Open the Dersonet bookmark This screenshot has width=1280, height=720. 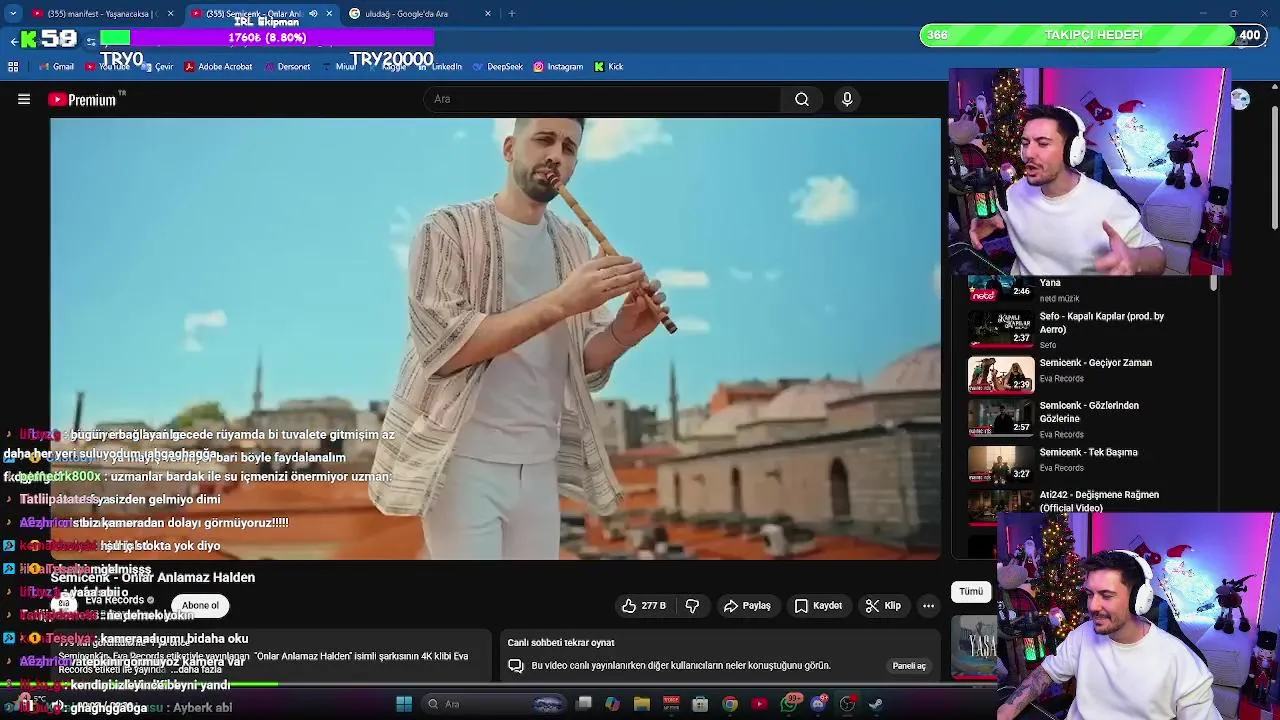click(x=286, y=67)
